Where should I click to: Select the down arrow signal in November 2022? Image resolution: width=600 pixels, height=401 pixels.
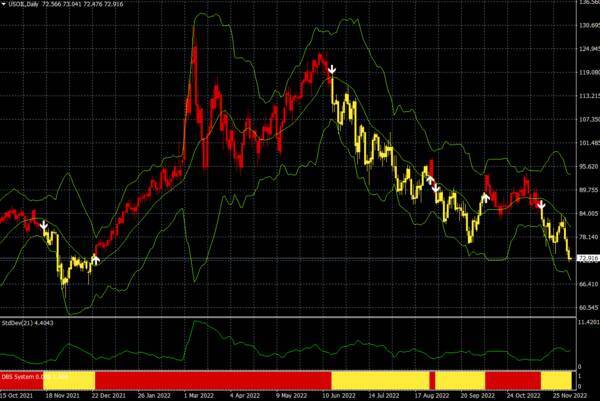point(541,205)
